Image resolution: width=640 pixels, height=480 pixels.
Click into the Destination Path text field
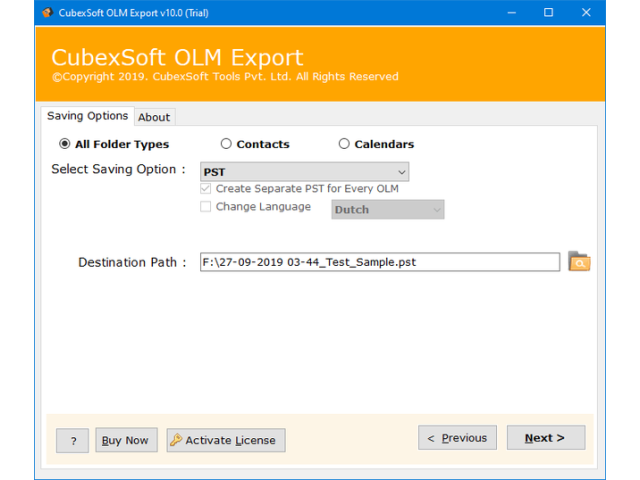coord(379,262)
